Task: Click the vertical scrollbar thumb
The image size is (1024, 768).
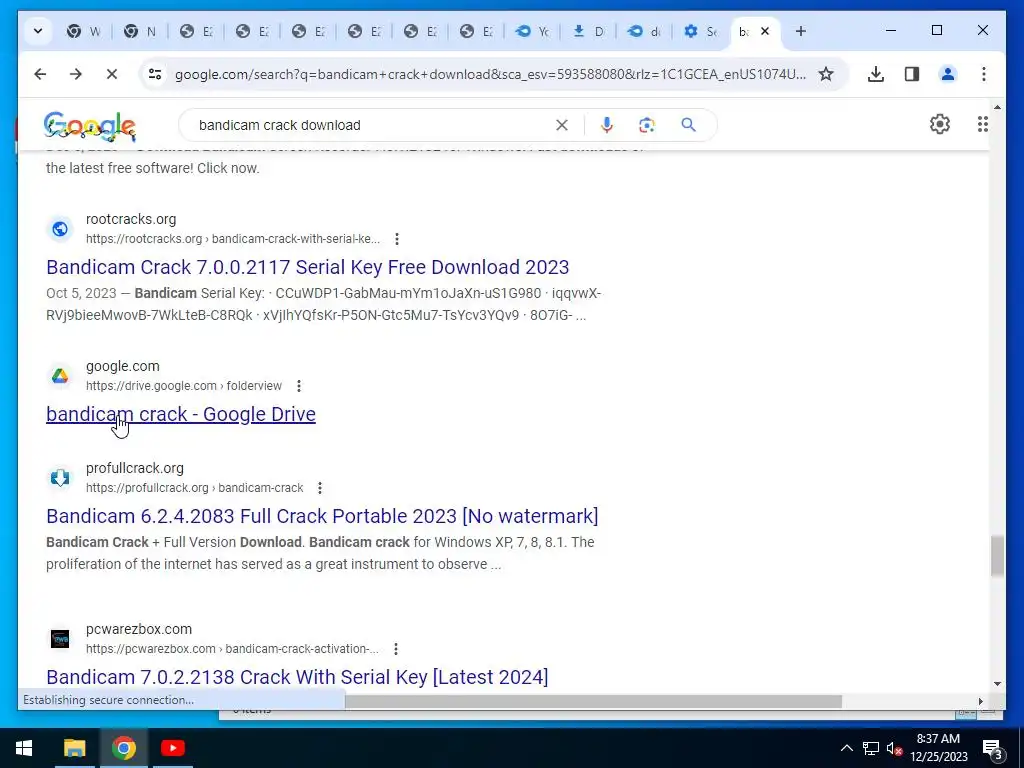Action: pos(997,556)
